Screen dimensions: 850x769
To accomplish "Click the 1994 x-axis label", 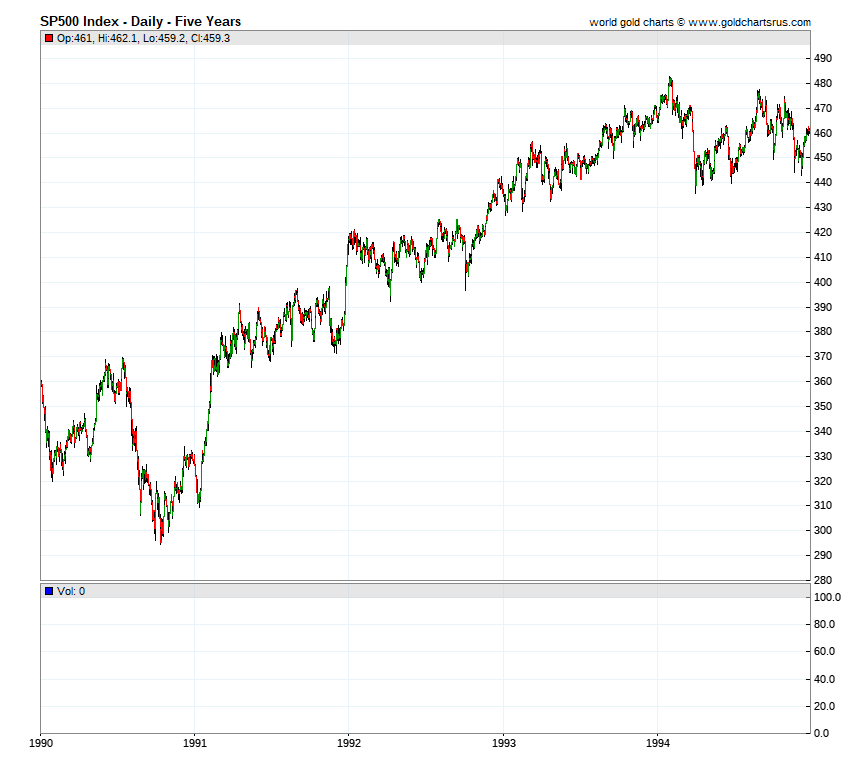I will pyautogui.click(x=658, y=743).
